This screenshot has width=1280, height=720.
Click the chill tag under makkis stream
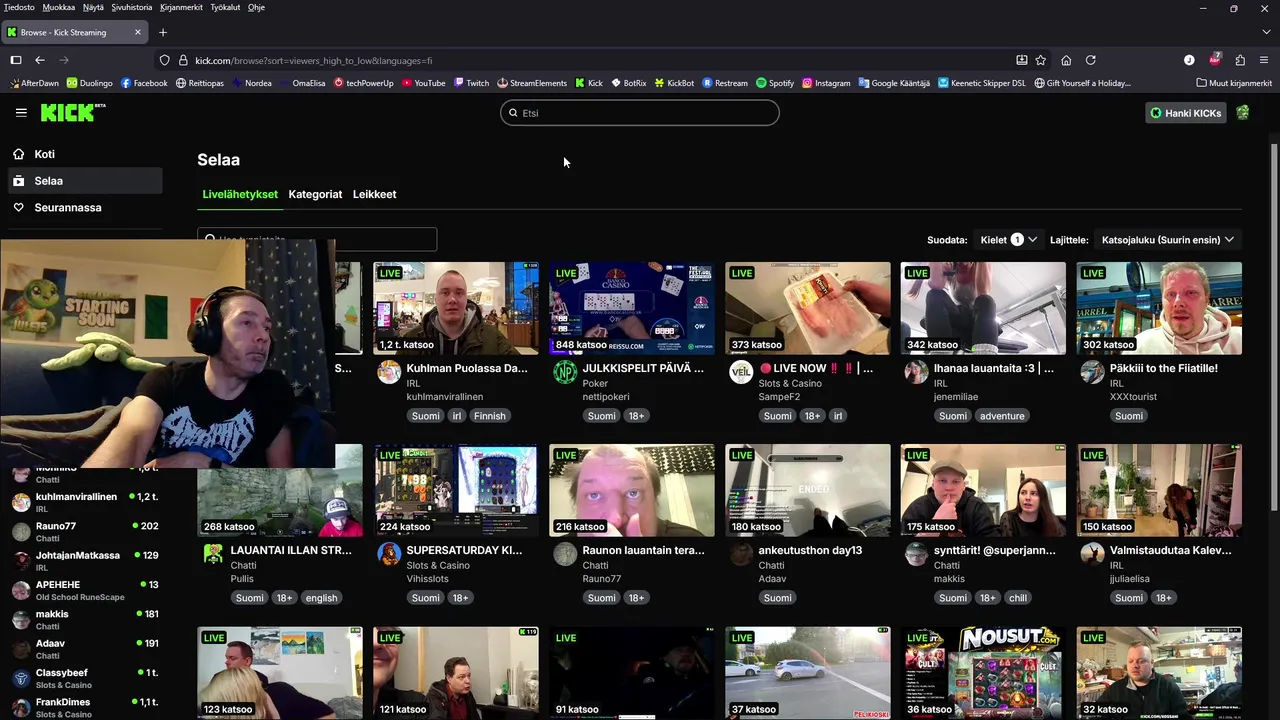point(1018,598)
